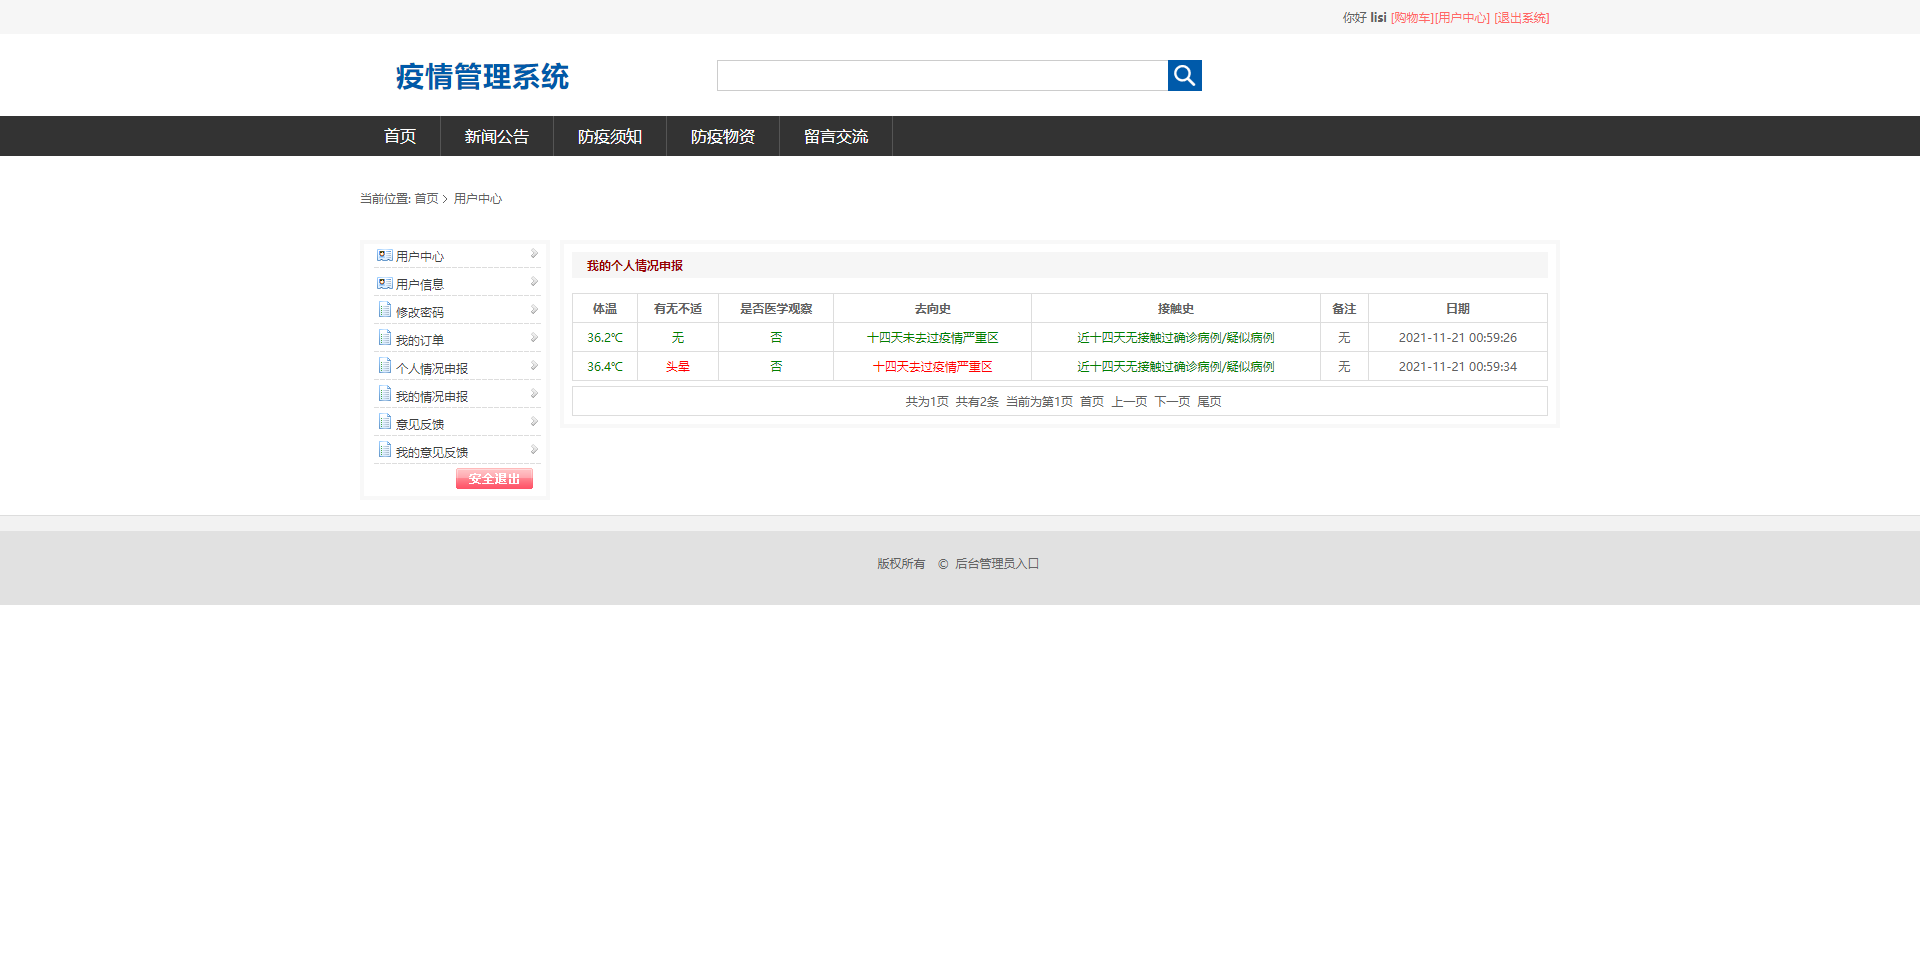Select 用户信息 in the sidebar menu
Screen dimensions: 1920x969
(420, 285)
